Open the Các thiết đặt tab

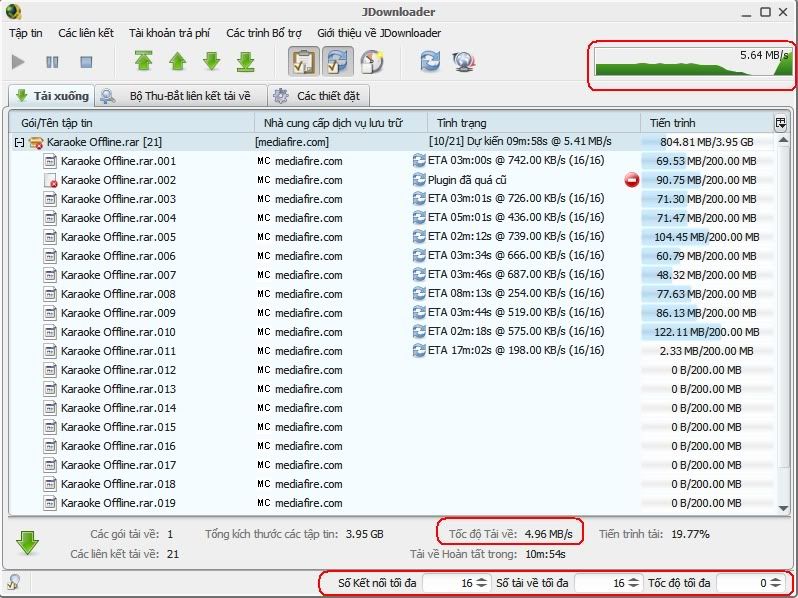319,96
